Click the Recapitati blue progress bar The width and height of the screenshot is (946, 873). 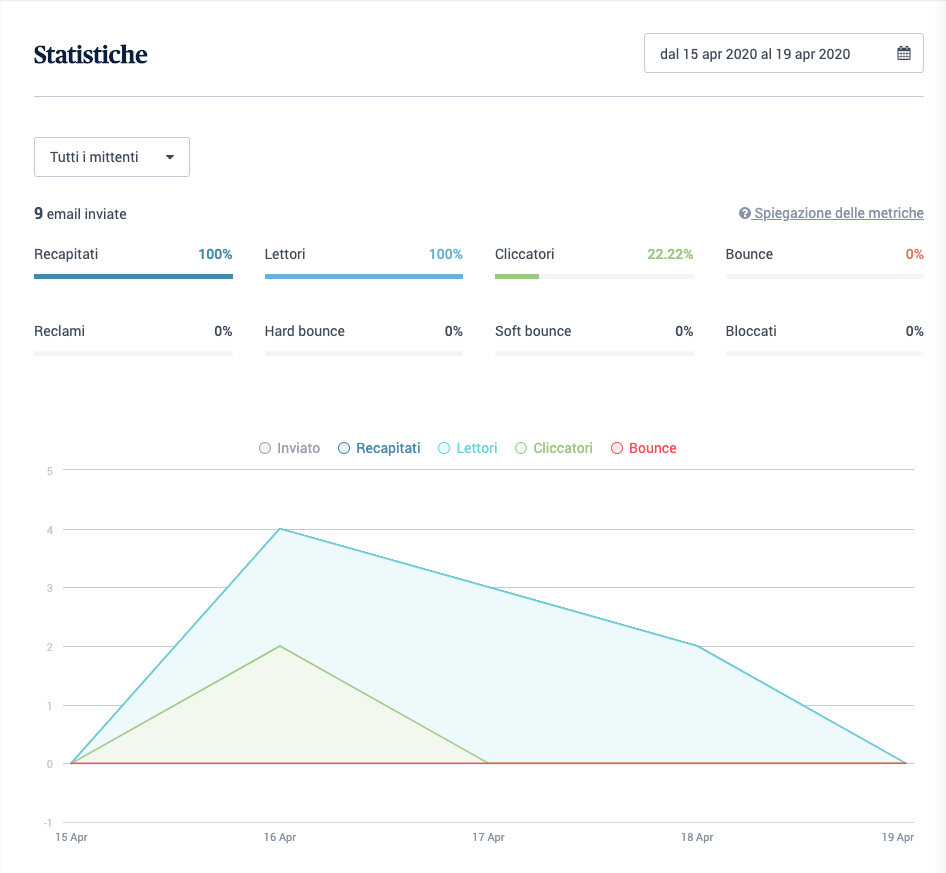click(x=133, y=276)
